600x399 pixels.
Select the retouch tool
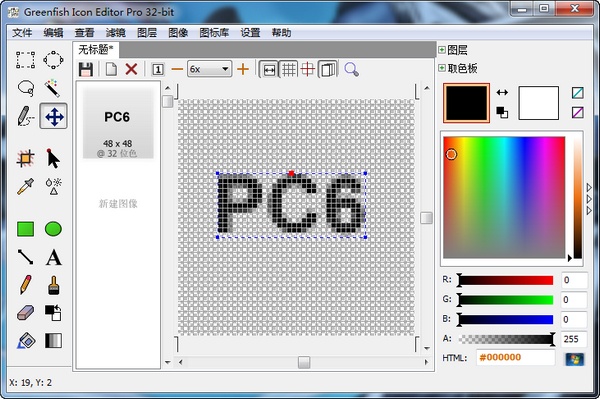pos(53,186)
